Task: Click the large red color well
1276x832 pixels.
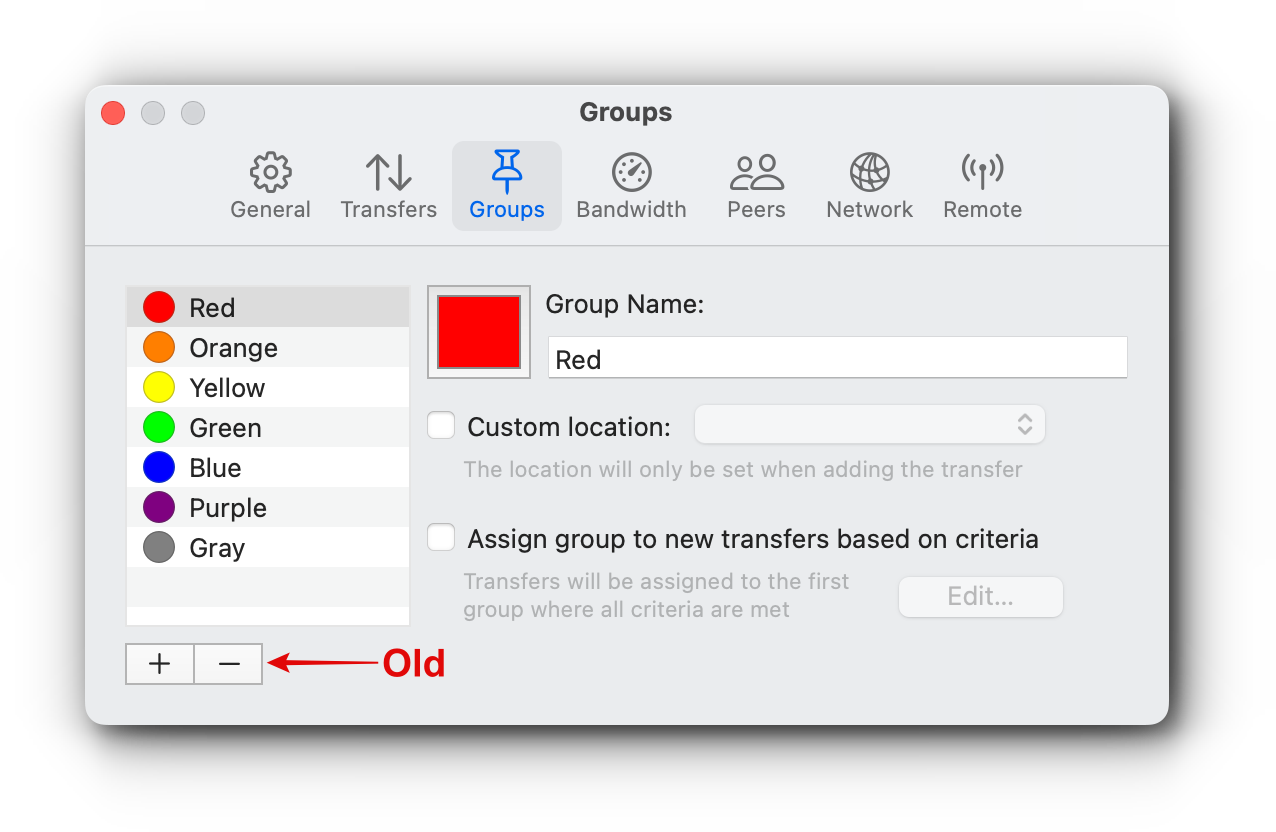Action: pos(479,332)
